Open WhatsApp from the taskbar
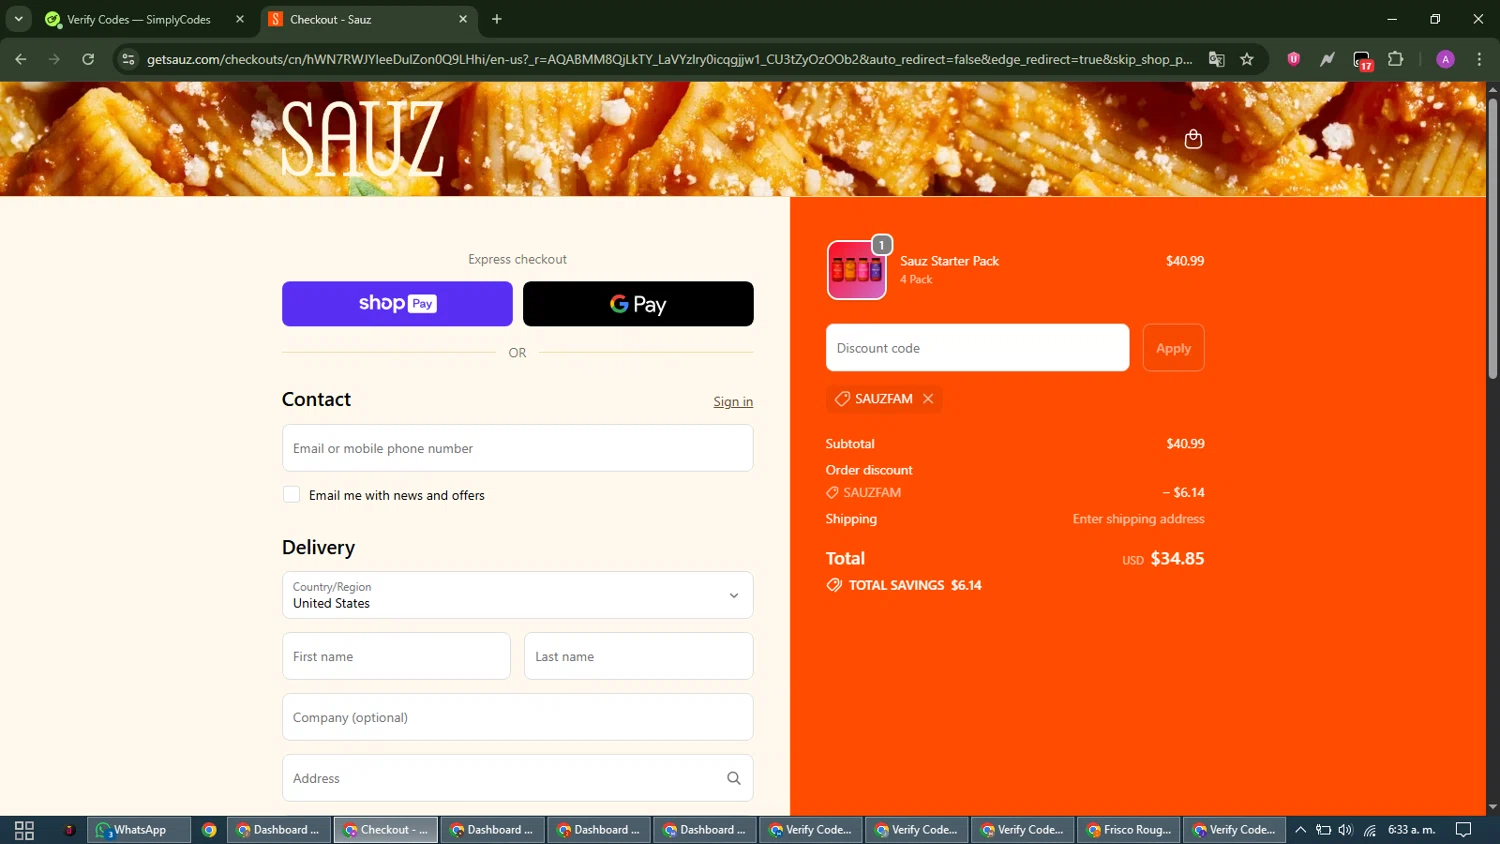 (x=139, y=830)
